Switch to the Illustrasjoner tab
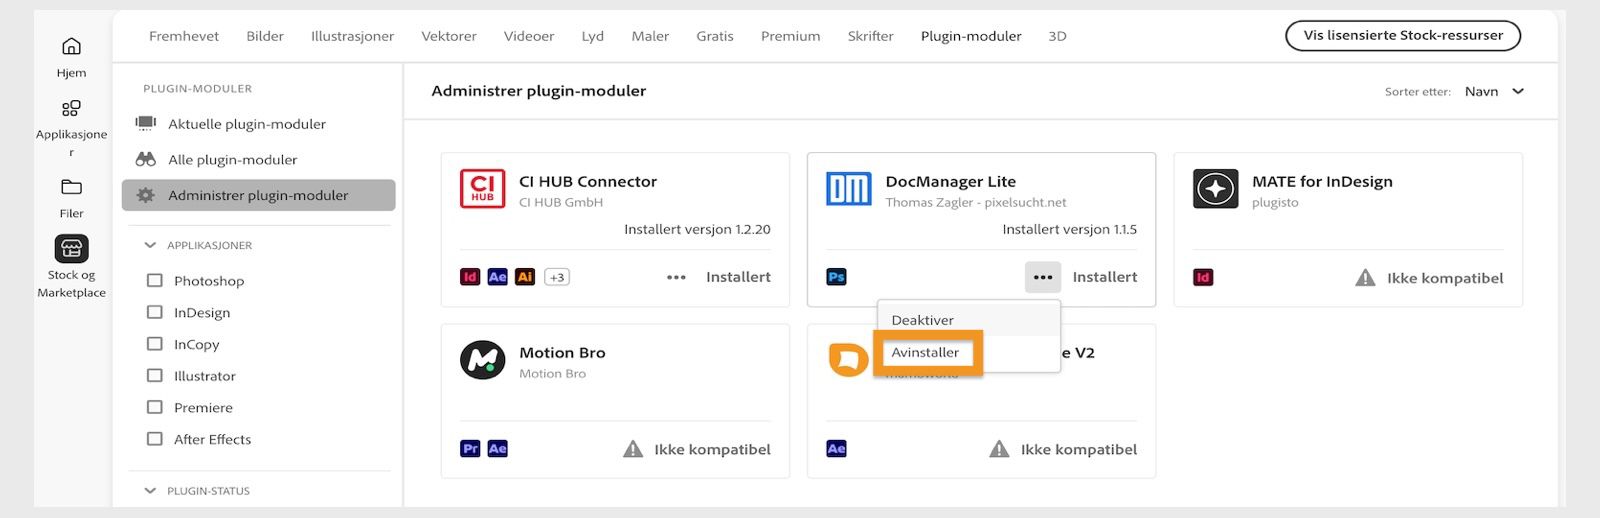The height and width of the screenshot is (518, 1600). coord(352,36)
